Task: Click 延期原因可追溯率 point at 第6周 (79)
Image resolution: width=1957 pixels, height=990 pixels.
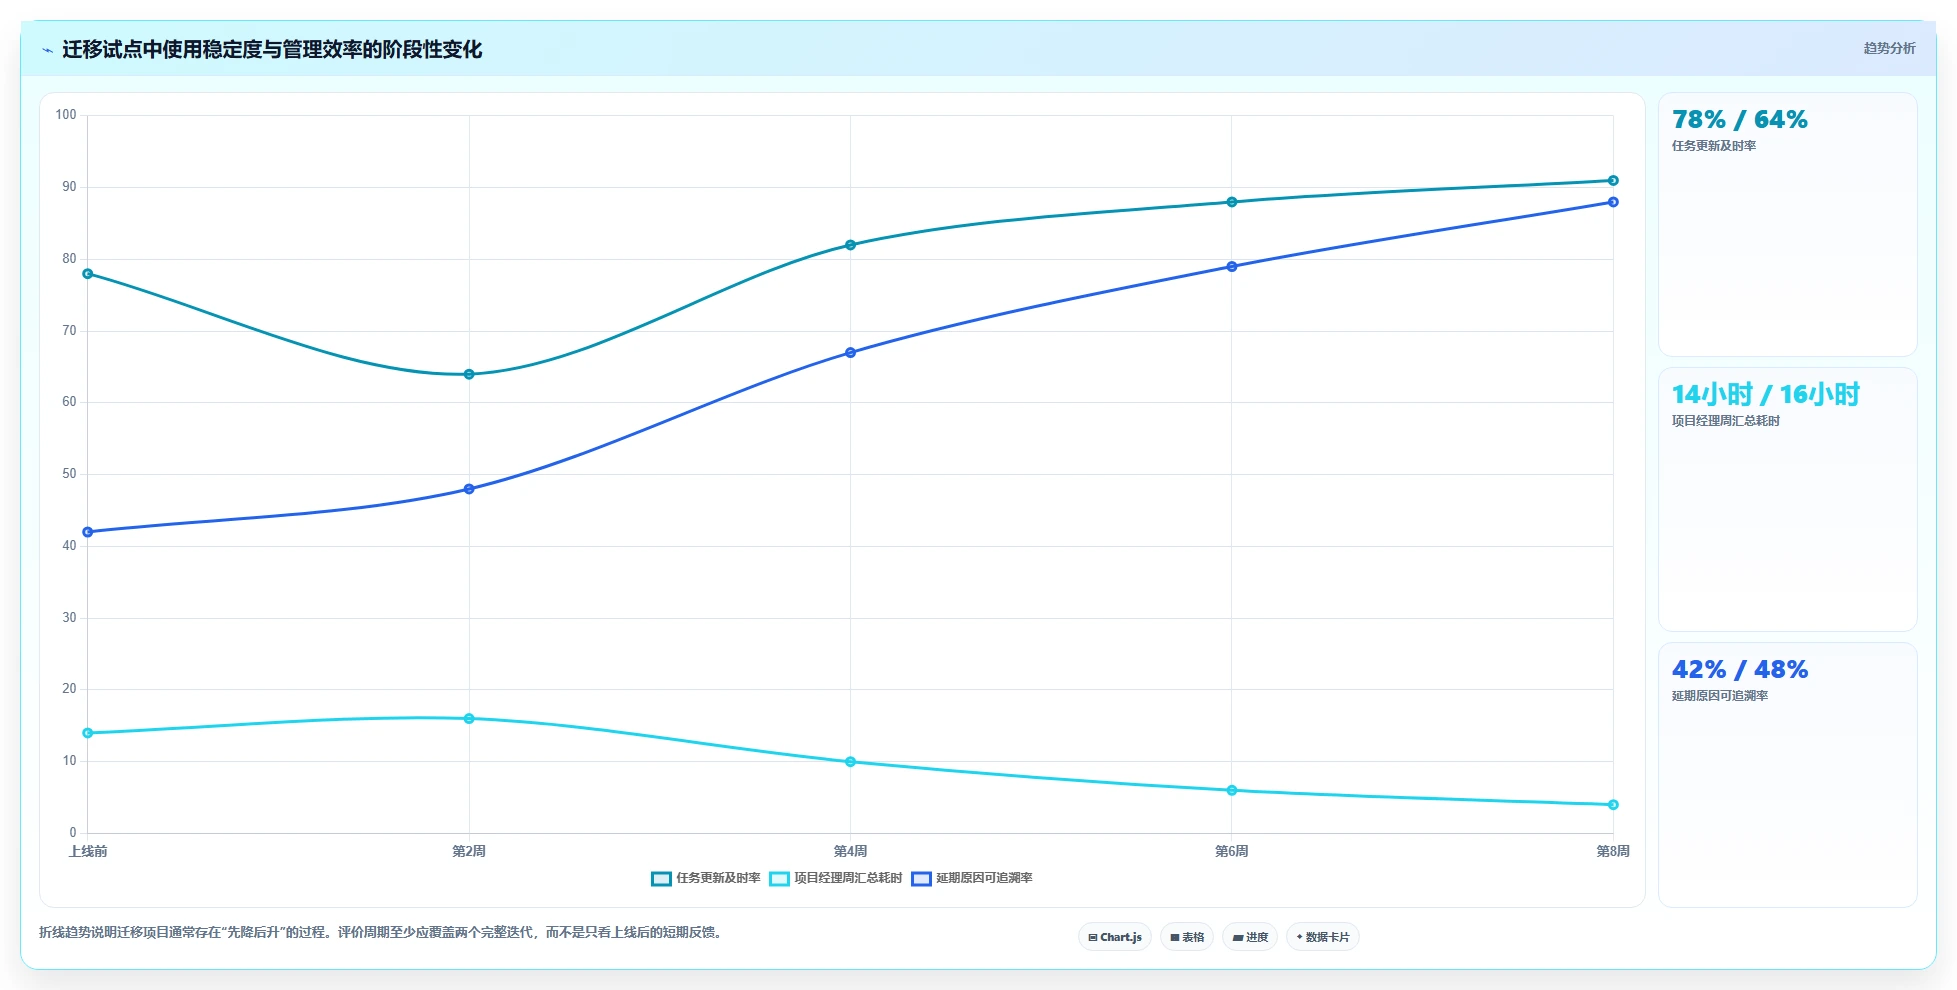Action: pos(1232,267)
